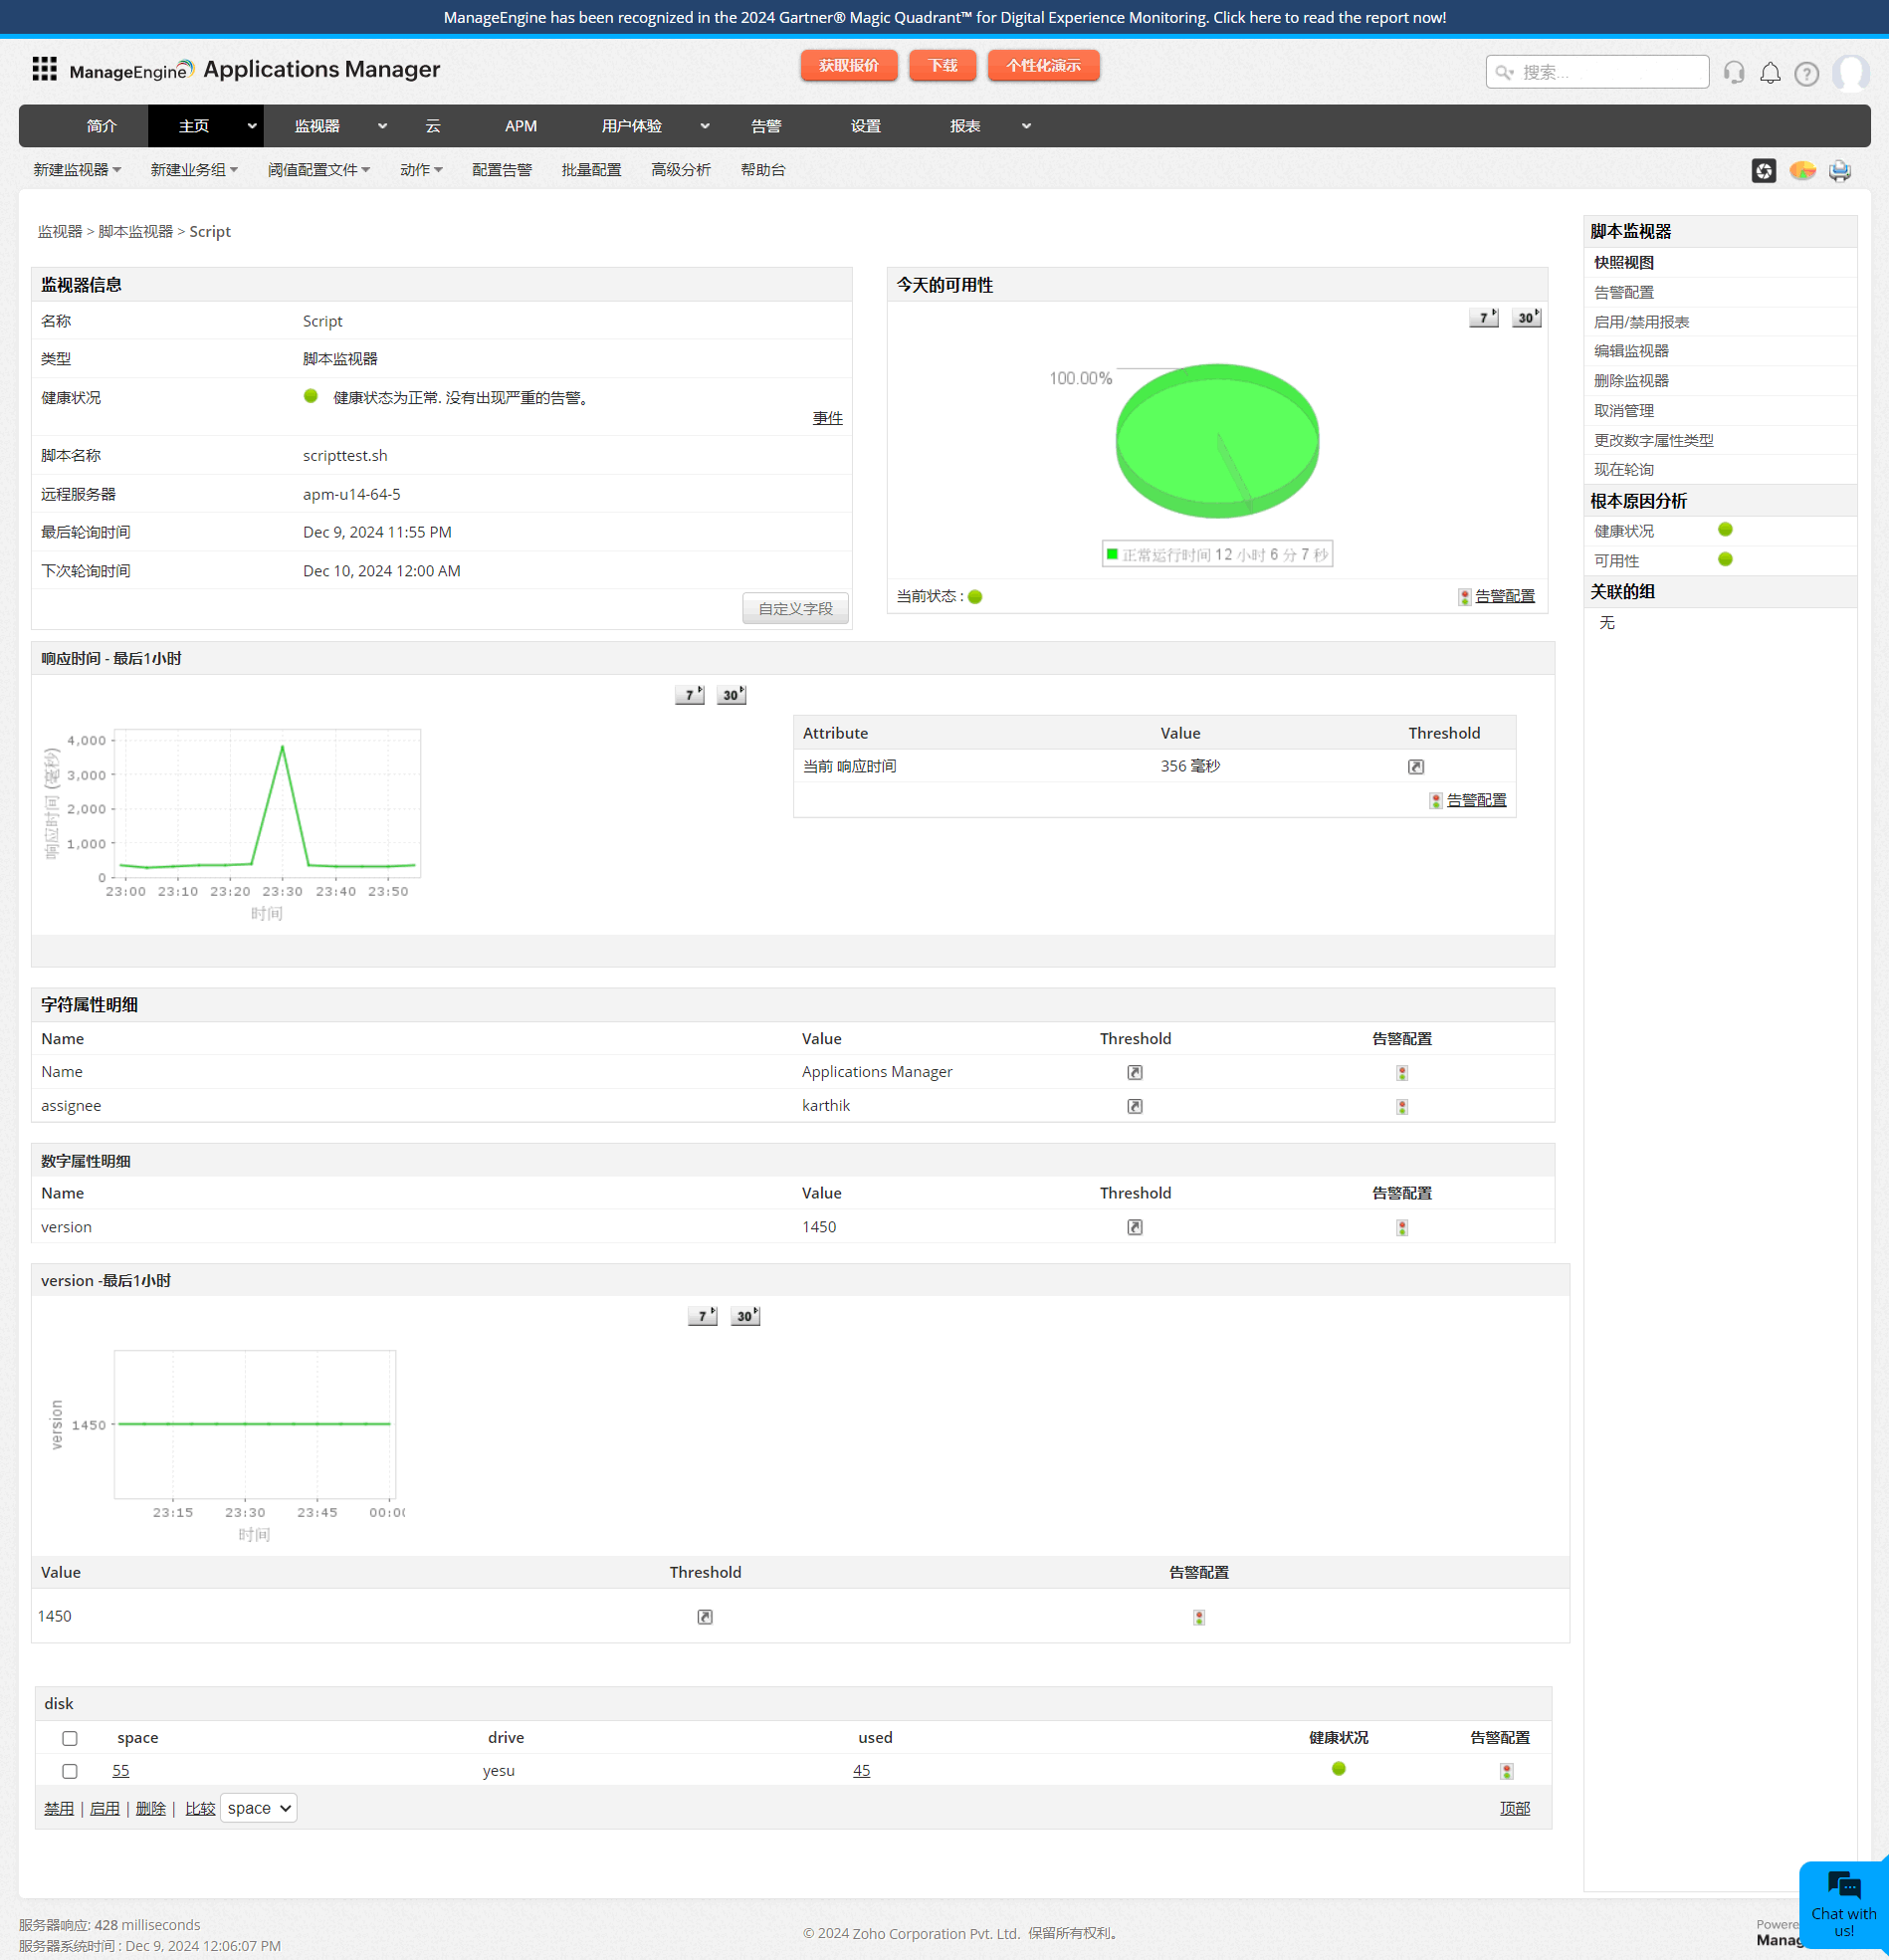The height and width of the screenshot is (1960, 1889).
Task: Expand the 新建监视器 dropdown menu
Action: (77, 170)
